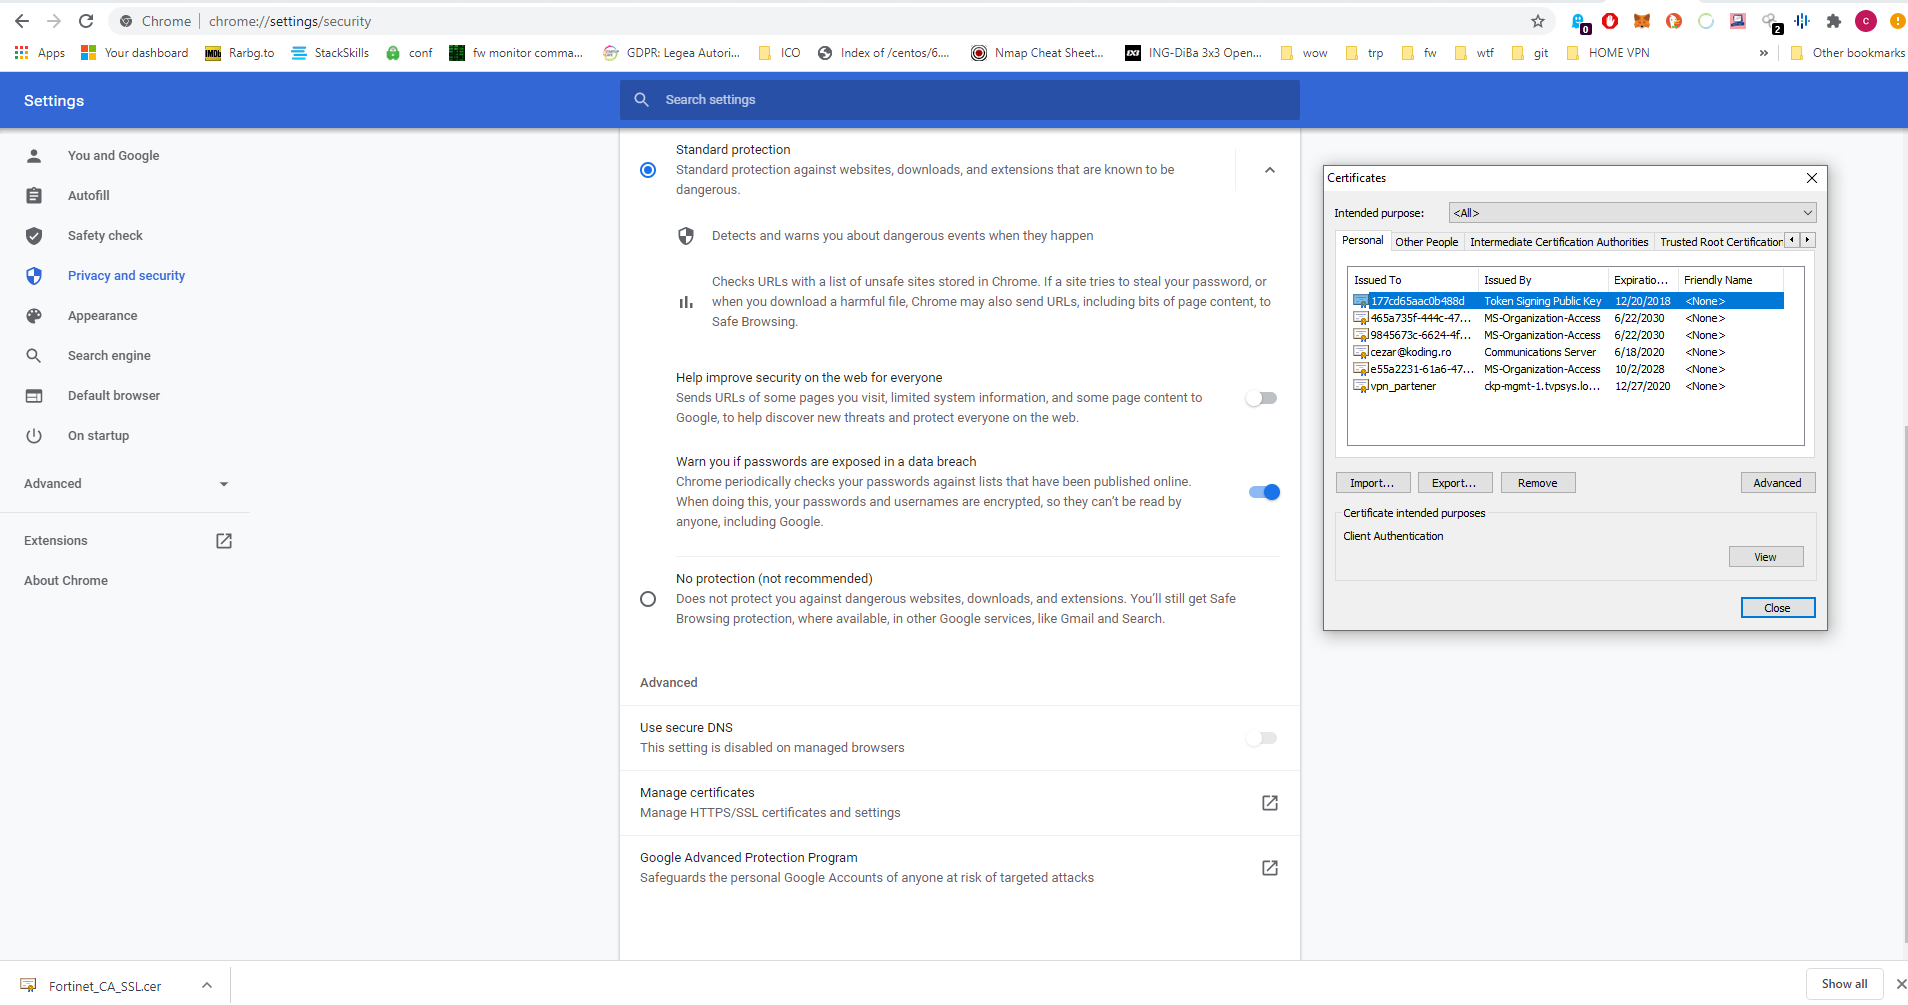Select the vpn_partener certificate entry
The height and width of the screenshot is (1005, 1908).
pyautogui.click(x=1404, y=386)
